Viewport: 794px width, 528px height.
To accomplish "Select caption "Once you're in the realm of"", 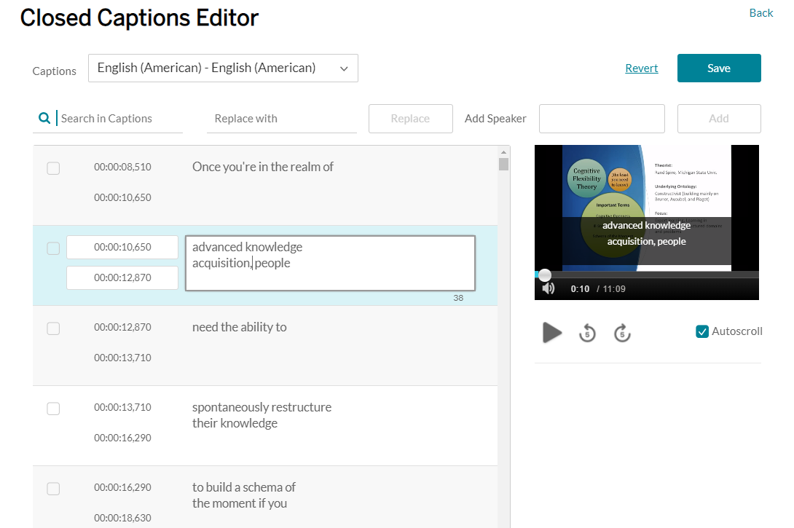I will (262, 167).
